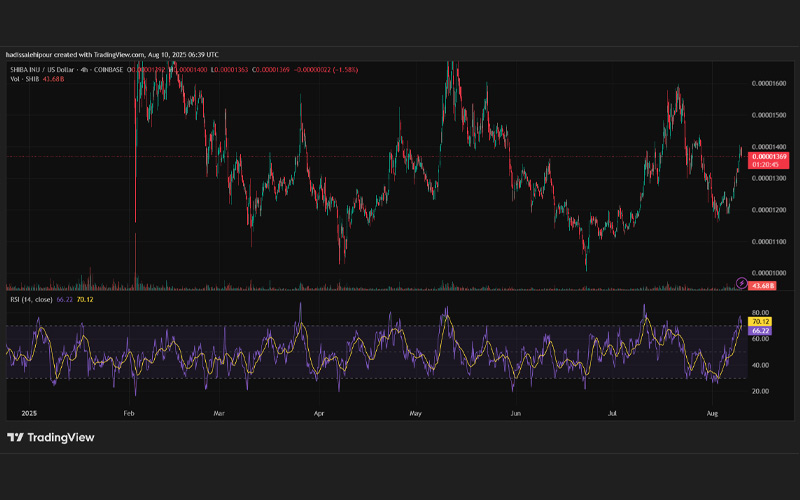The width and height of the screenshot is (800, 500).
Task: Click the RSI axis label 40.00
Action: tap(760, 365)
